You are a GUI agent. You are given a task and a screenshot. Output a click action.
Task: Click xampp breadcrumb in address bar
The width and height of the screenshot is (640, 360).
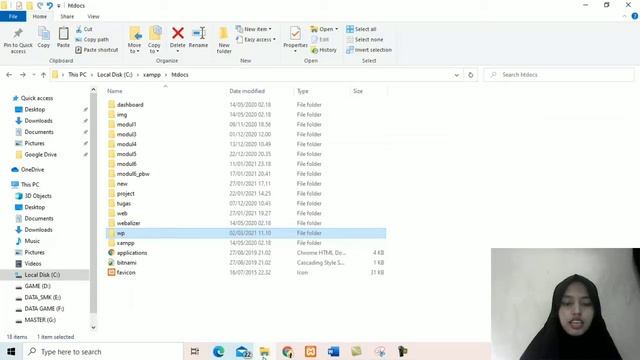point(152,75)
